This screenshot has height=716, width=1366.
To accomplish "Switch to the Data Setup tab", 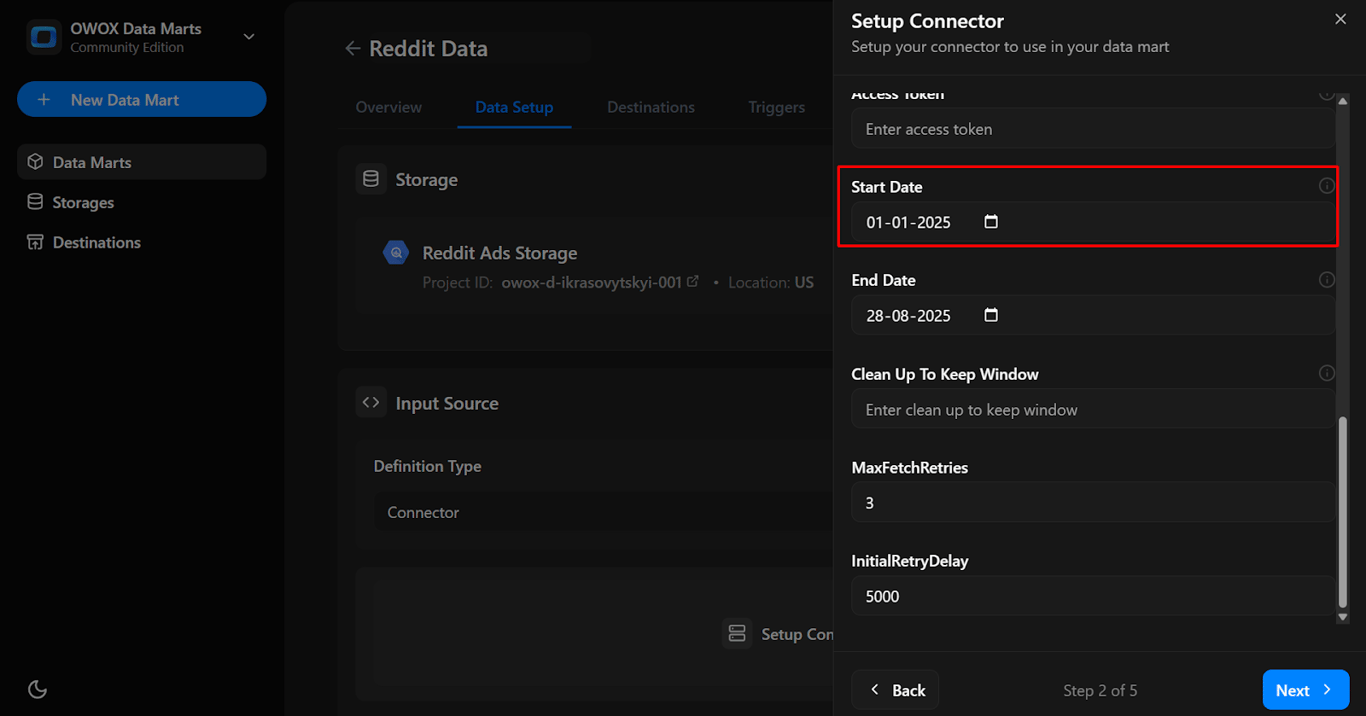I will (514, 107).
